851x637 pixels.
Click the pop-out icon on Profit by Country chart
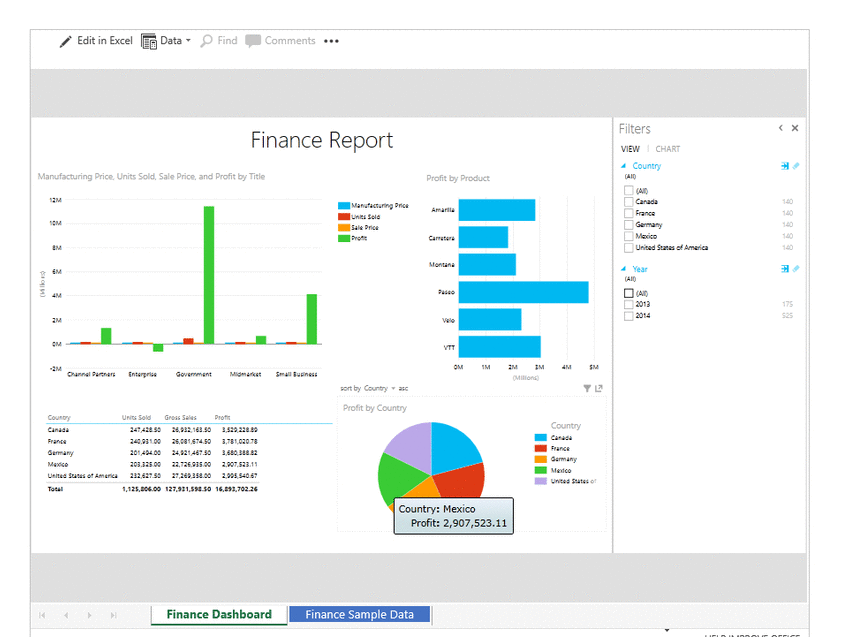[x=600, y=388]
